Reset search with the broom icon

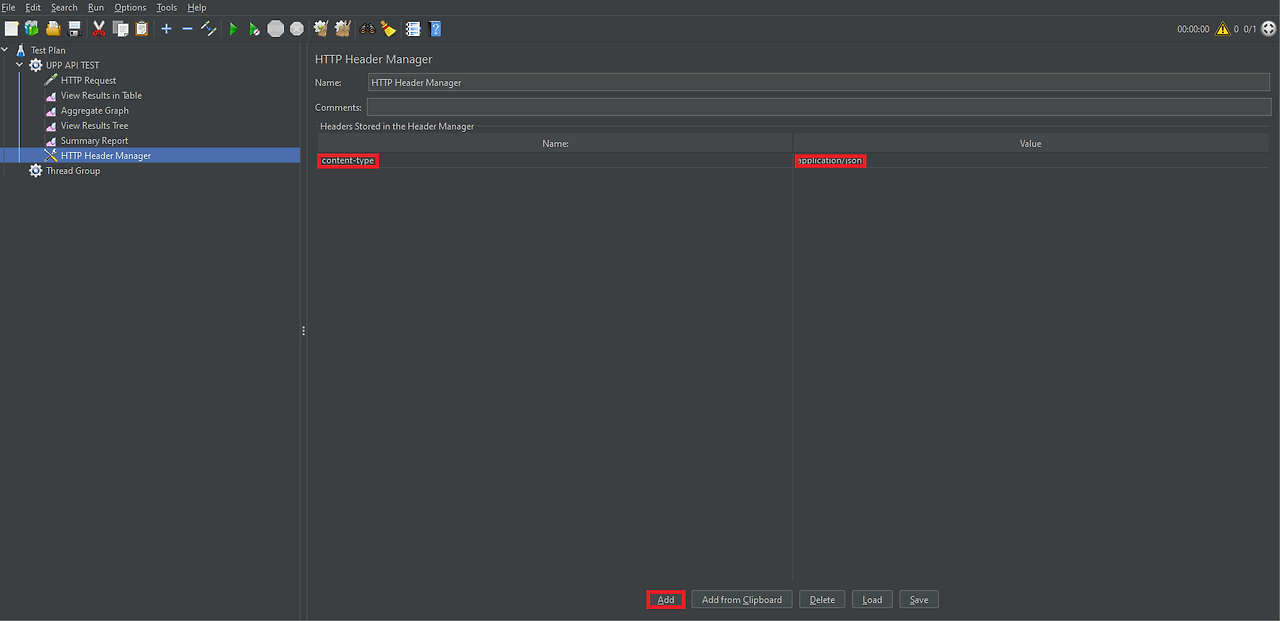point(388,29)
